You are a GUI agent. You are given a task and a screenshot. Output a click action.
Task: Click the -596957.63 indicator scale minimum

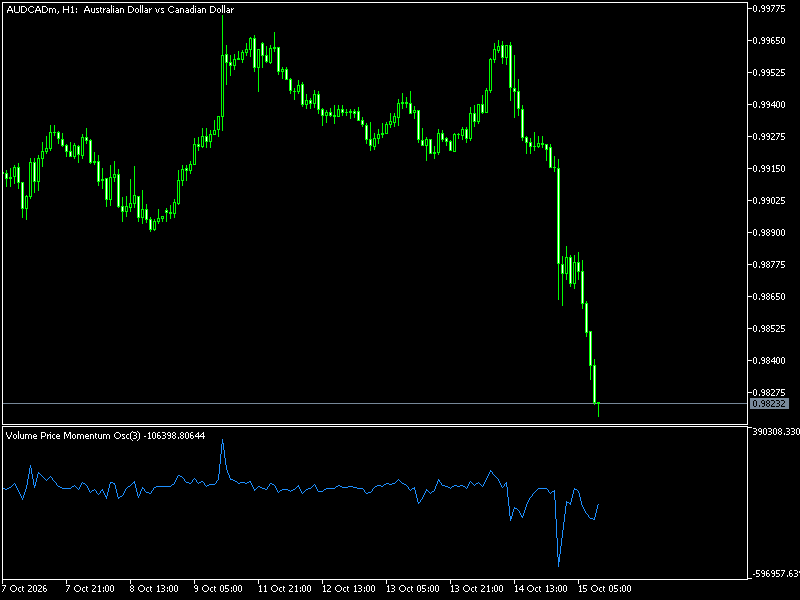click(x=777, y=574)
